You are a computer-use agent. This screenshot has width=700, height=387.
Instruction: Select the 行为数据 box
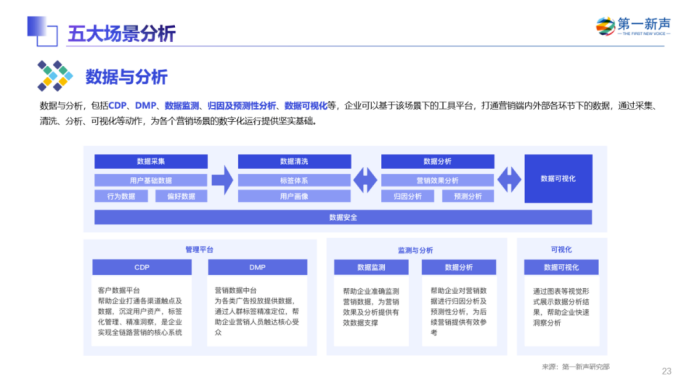pos(121,196)
